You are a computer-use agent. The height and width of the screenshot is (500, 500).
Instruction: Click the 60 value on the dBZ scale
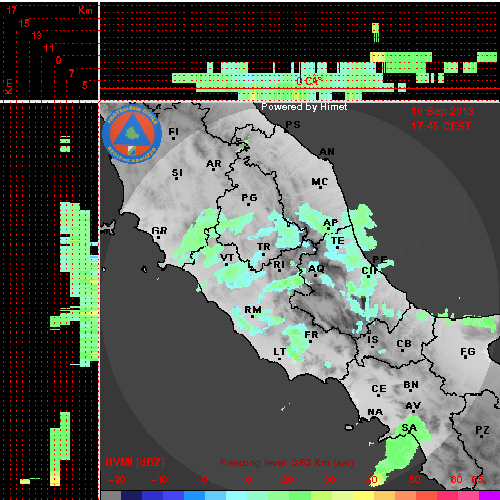pyautogui.click(x=456, y=480)
